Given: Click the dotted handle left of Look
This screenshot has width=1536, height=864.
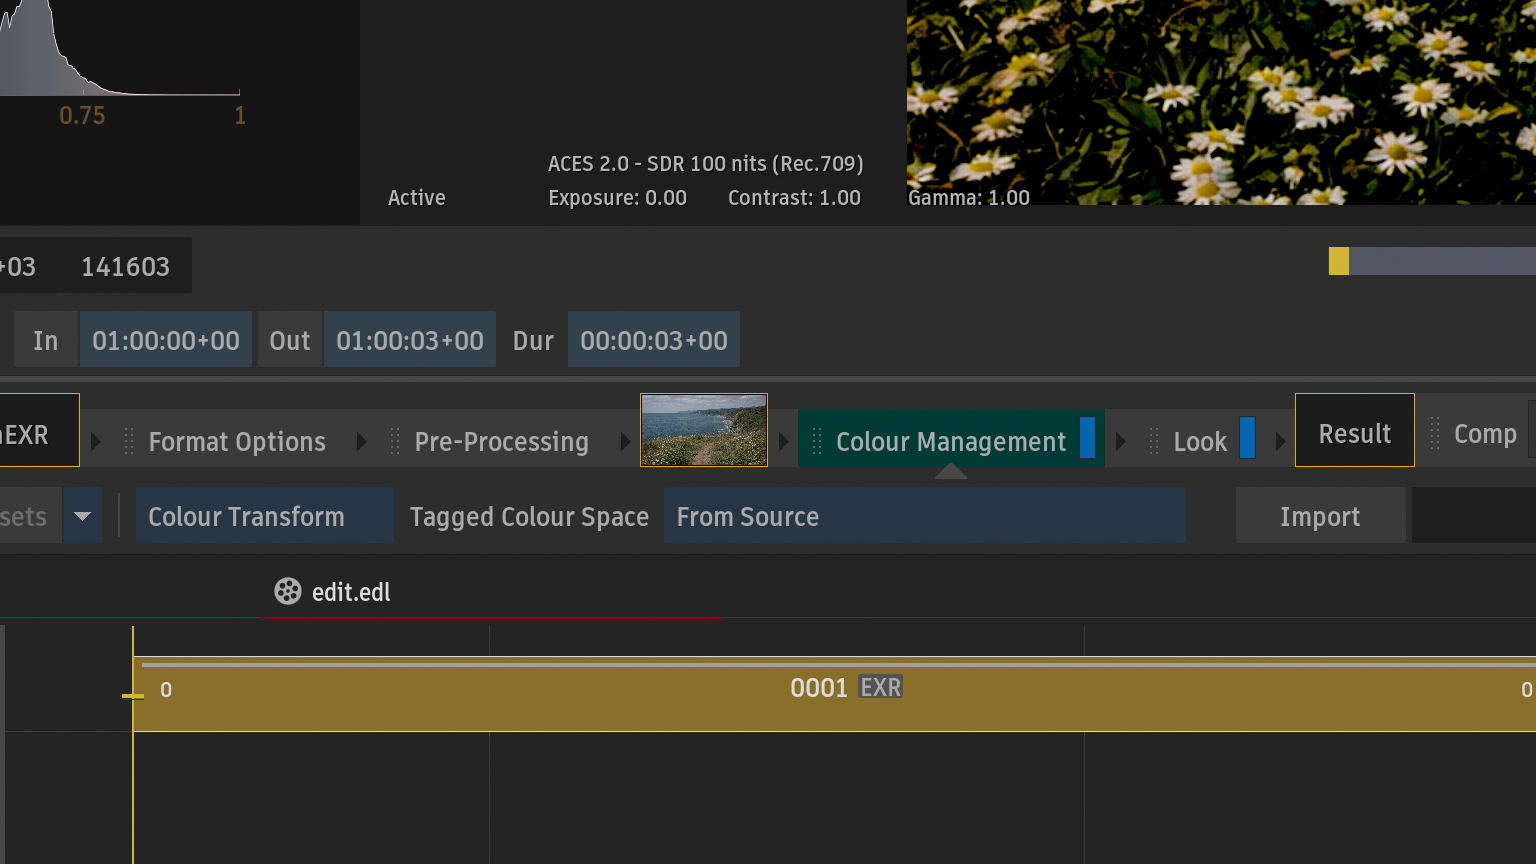Looking at the screenshot, I should tap(1154, 441).
